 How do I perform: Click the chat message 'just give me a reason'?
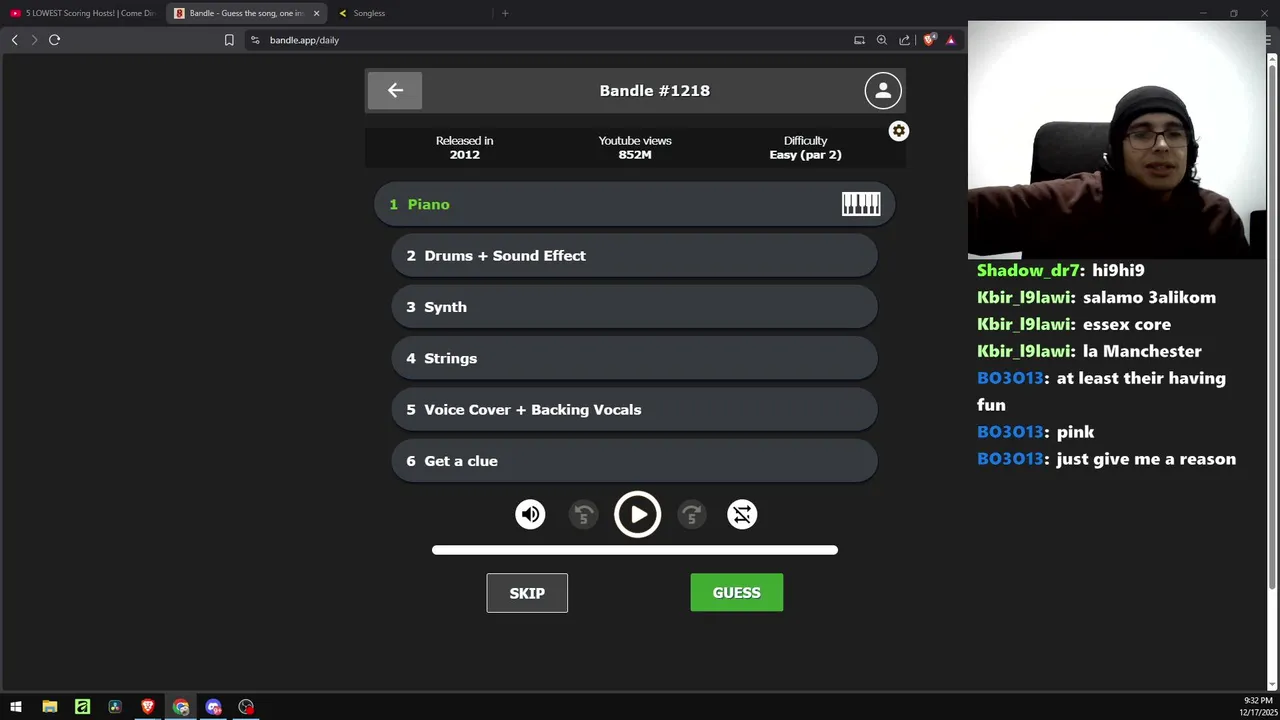(1146, 459)
